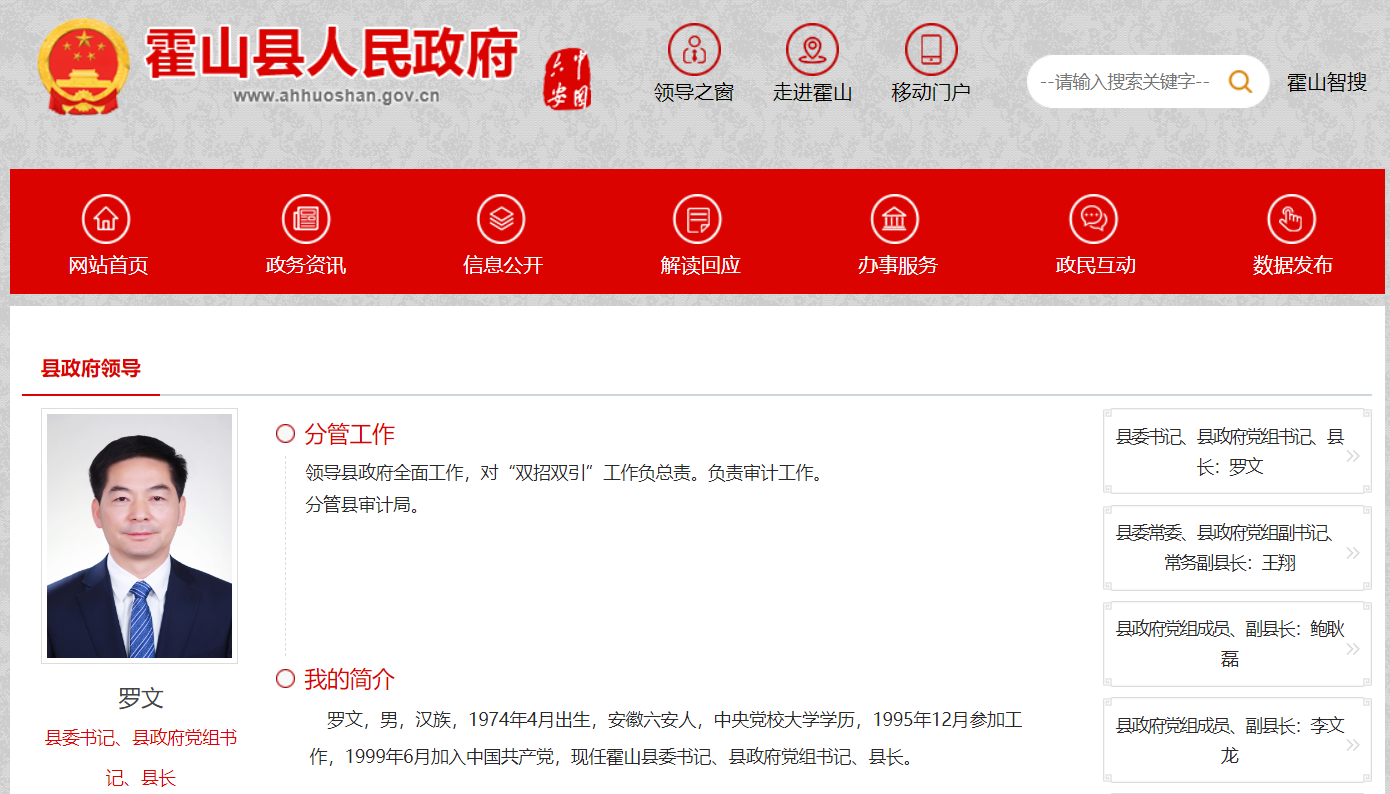
Task: Select the 罗文 leader card
Action: 1237,452
